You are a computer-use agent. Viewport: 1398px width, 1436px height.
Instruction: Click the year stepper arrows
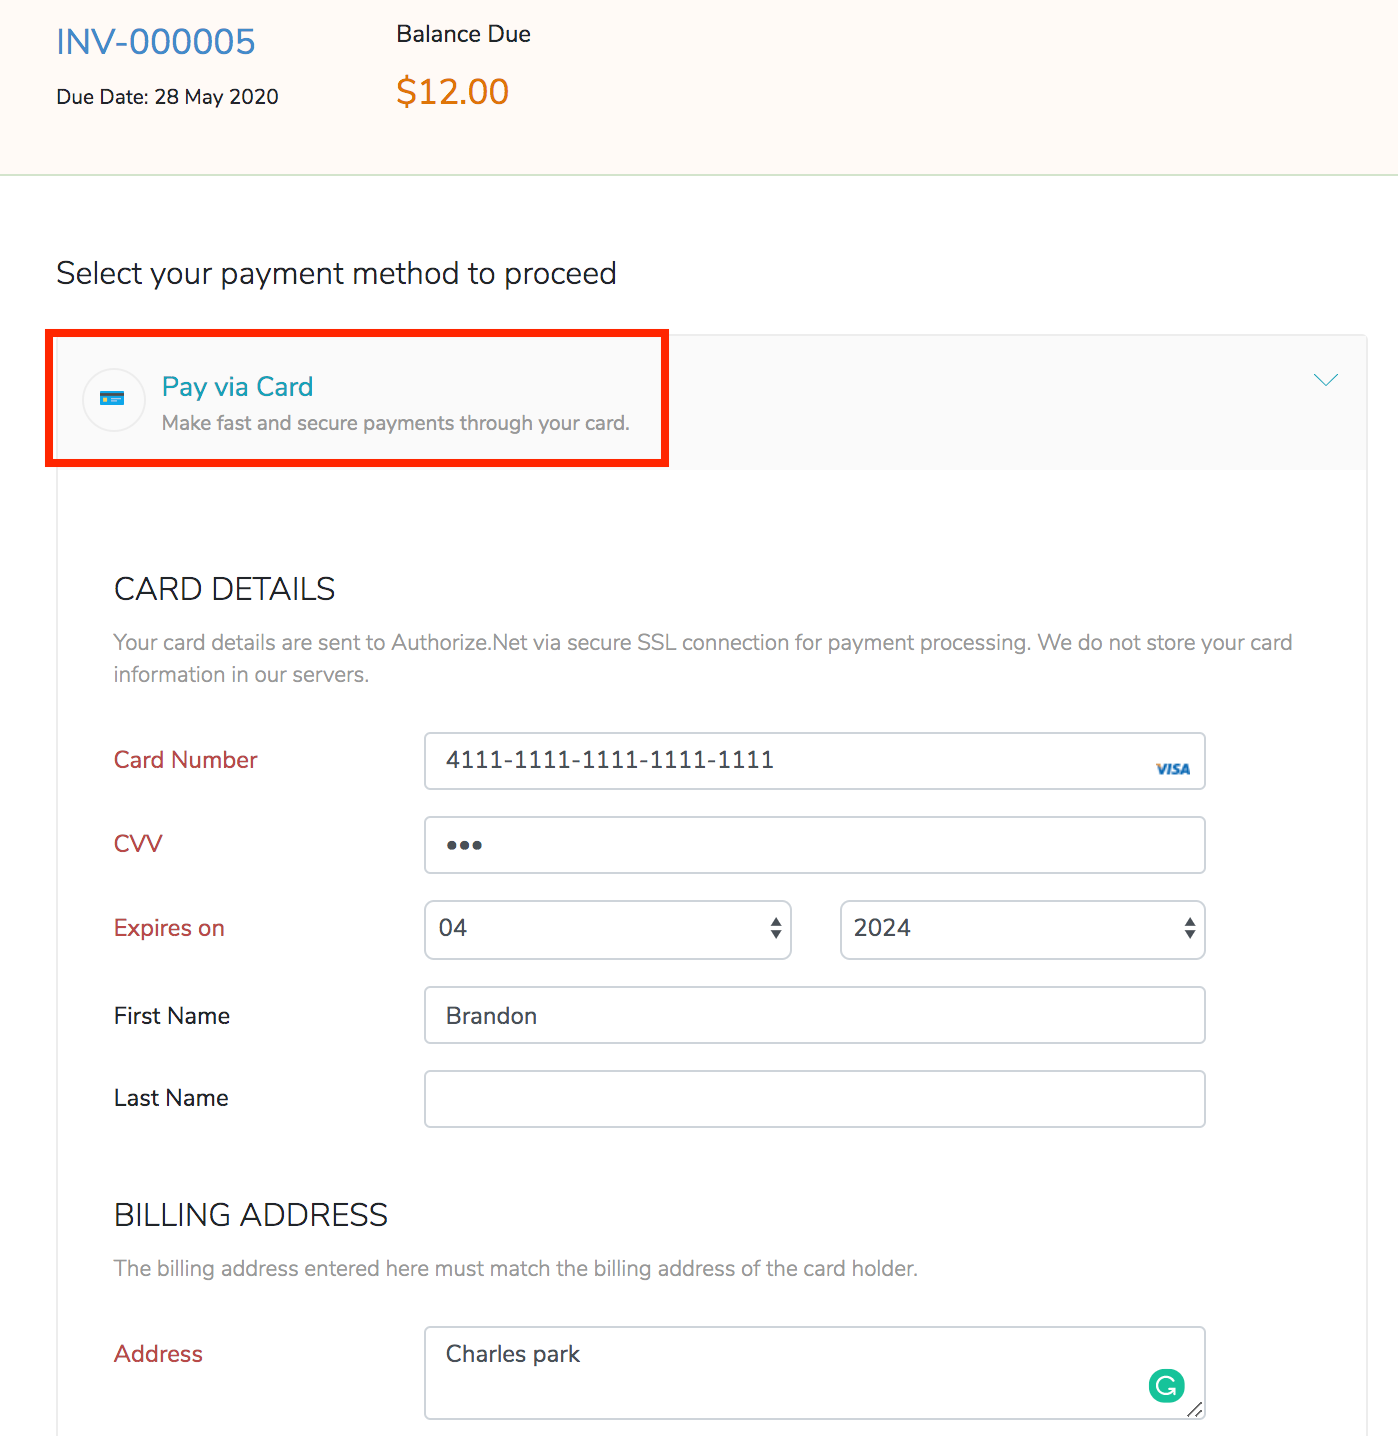click(1189, 929)
